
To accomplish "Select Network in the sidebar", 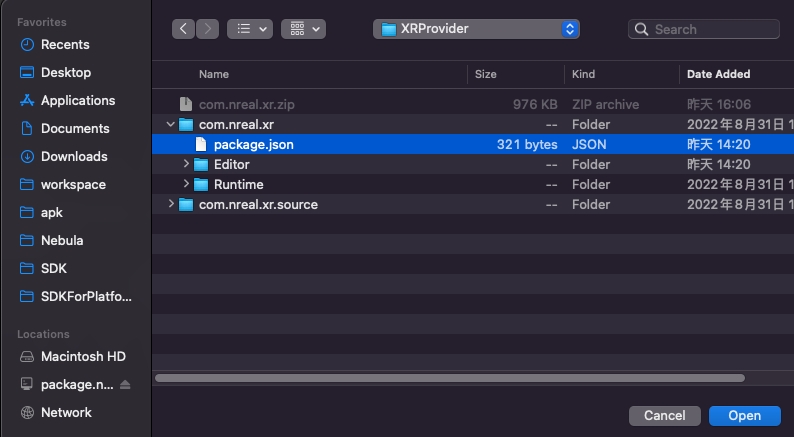I will pyautogui.click(x=66, y=413).
